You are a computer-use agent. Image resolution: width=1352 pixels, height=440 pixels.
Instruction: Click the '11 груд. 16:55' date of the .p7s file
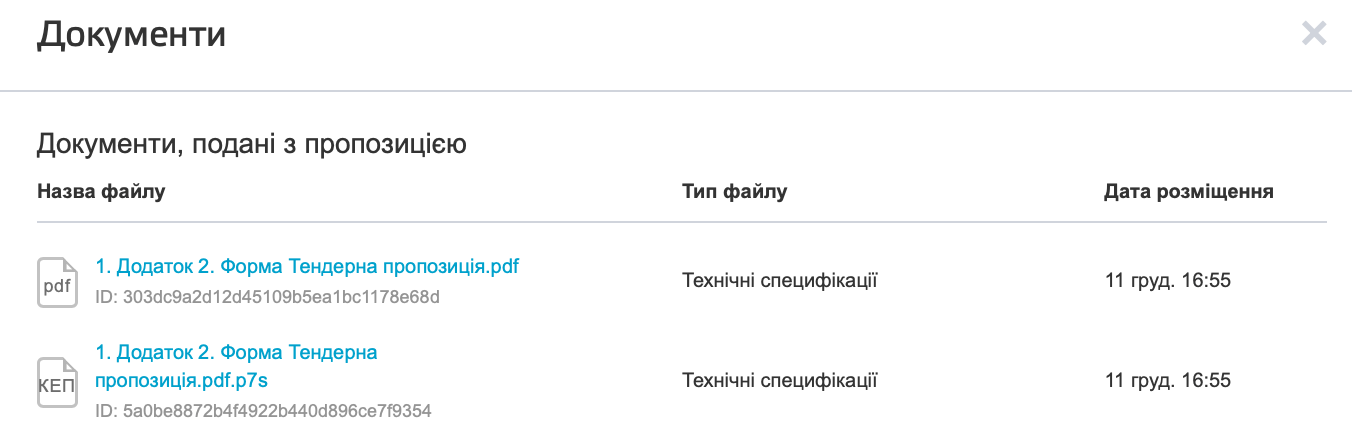tap(1167, 381)
